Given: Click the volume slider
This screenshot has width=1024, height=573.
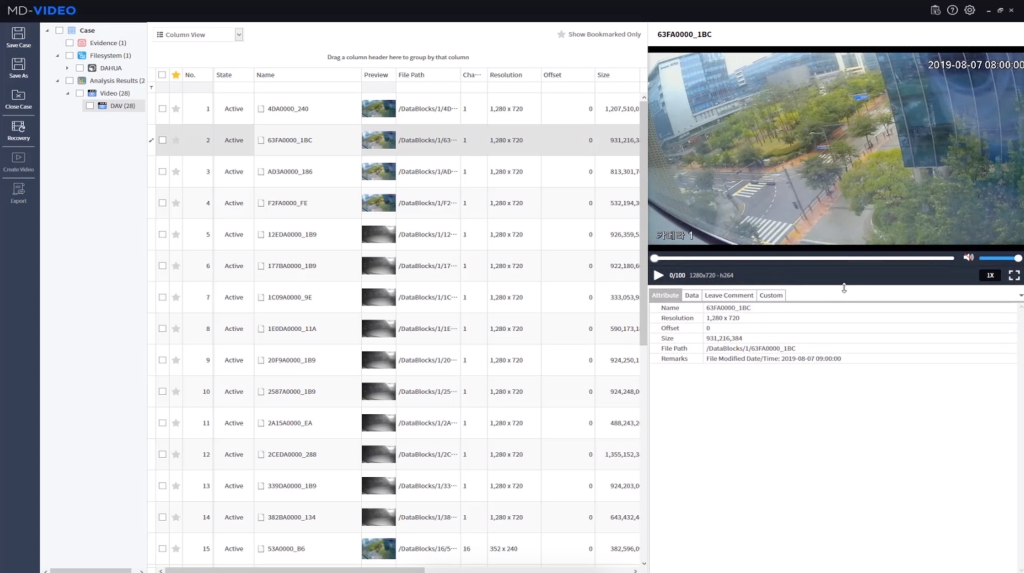Looking at the screenshot, I should click(x=998, y=258).
